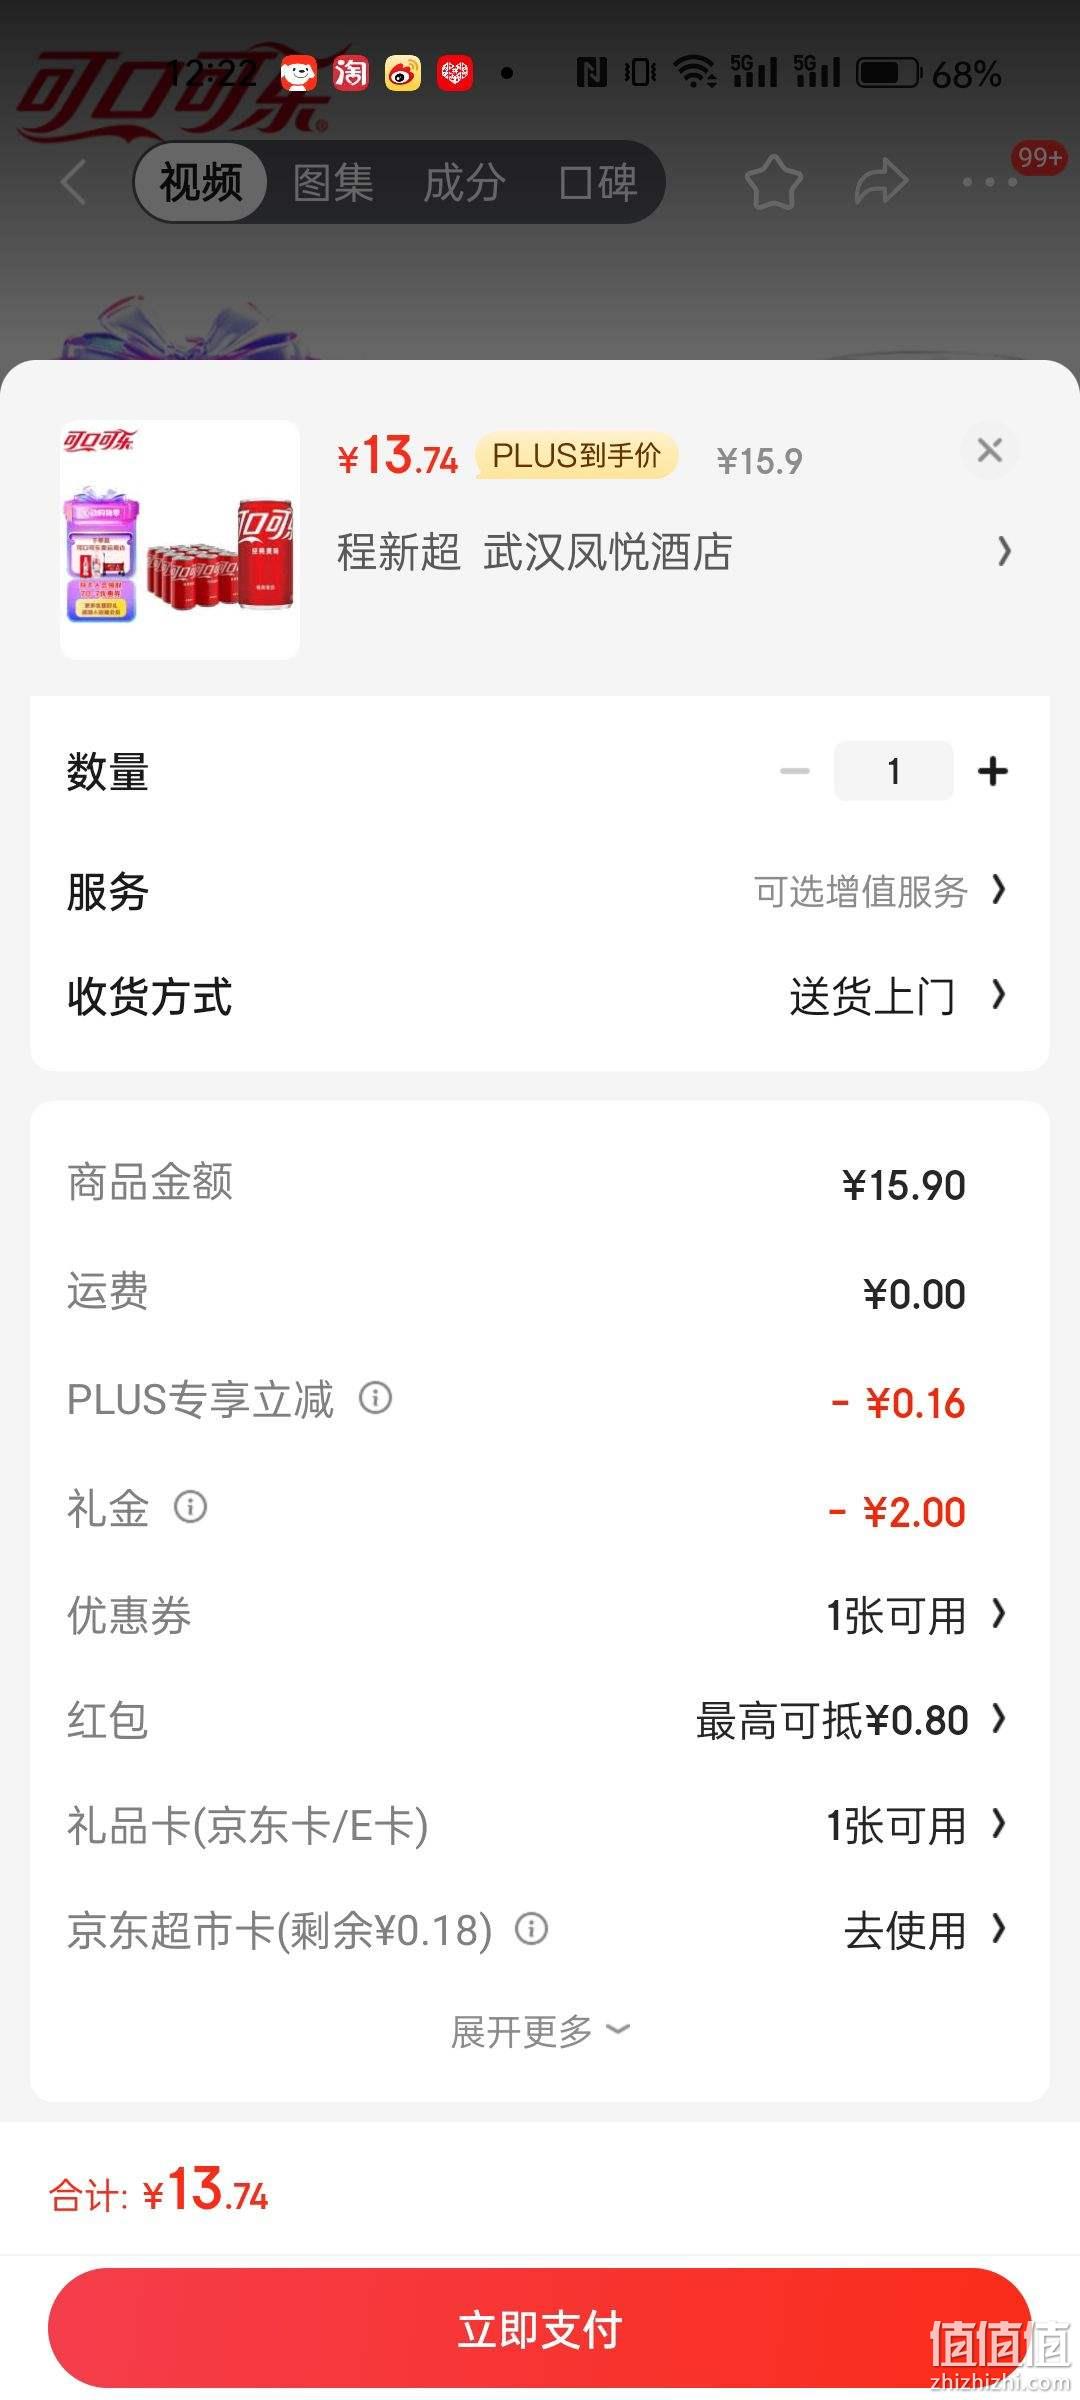
Task: Tap the quantity number field
Action: click(894, 771)
